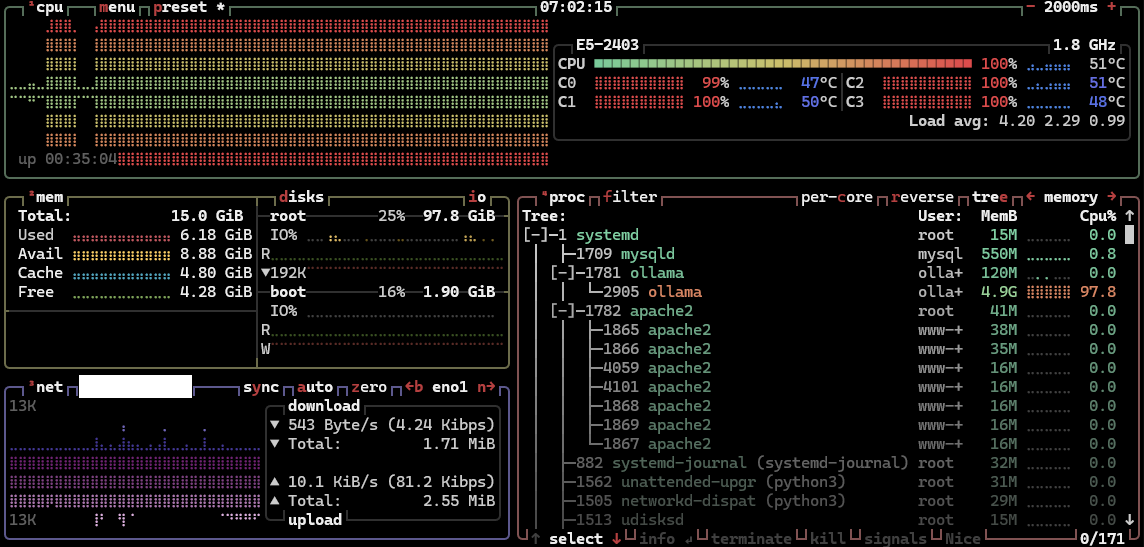Image resolution: width=1144 pixels, height=547 pixels.
Task: Click the boot disk entry label
Action: coord(288,292)
